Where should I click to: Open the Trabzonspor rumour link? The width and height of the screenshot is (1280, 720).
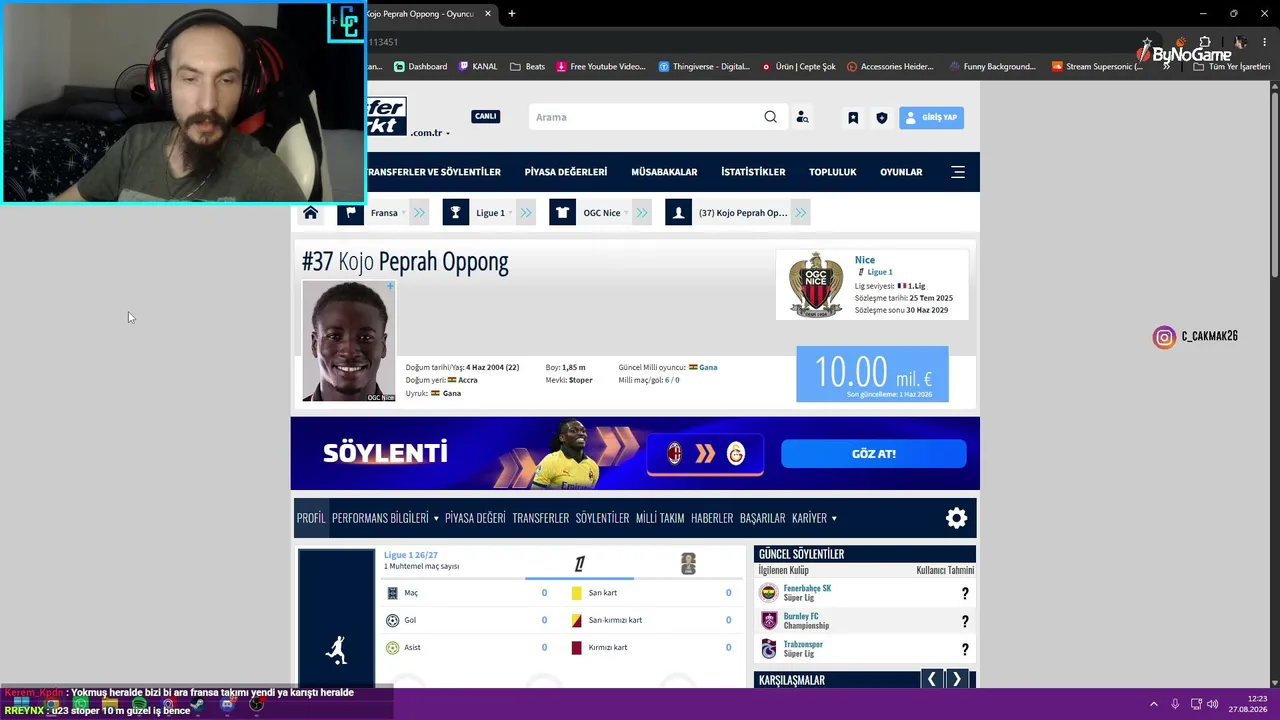tap(803, 644)
